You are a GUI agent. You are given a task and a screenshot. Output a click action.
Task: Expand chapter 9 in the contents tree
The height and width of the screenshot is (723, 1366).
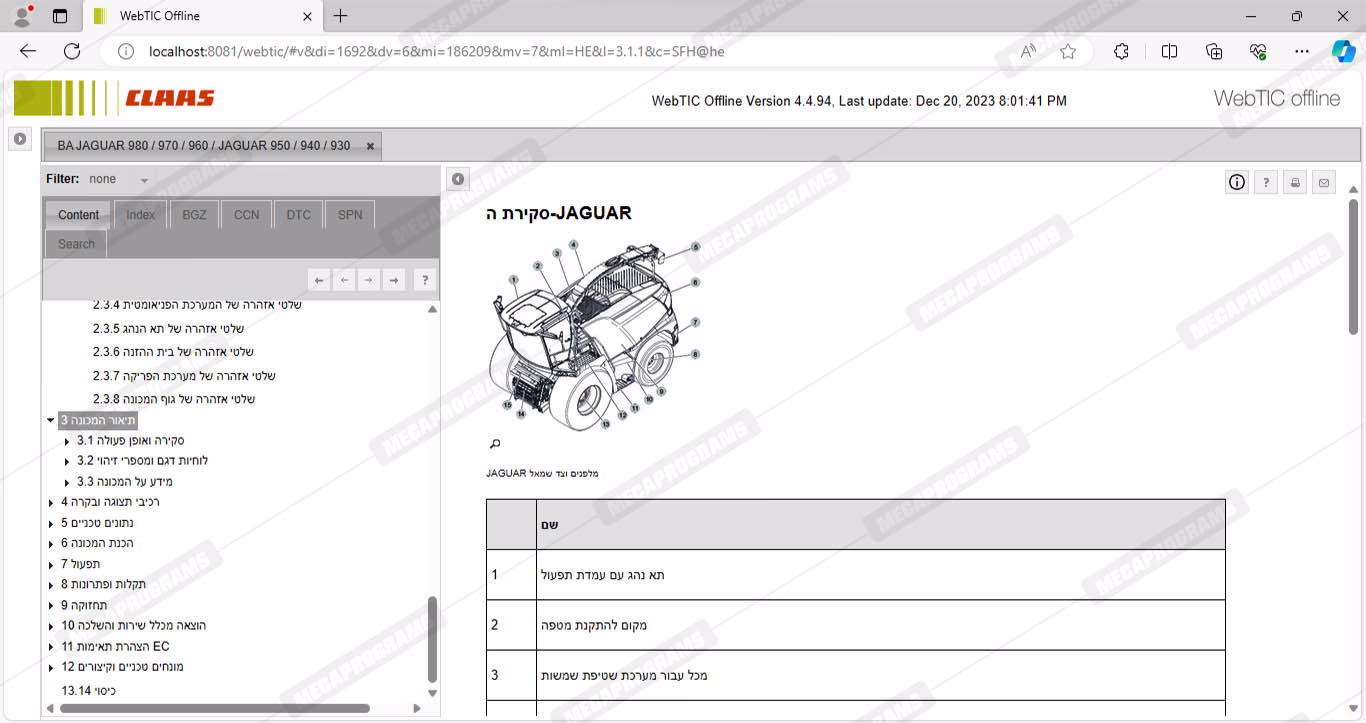coord(51,606)
